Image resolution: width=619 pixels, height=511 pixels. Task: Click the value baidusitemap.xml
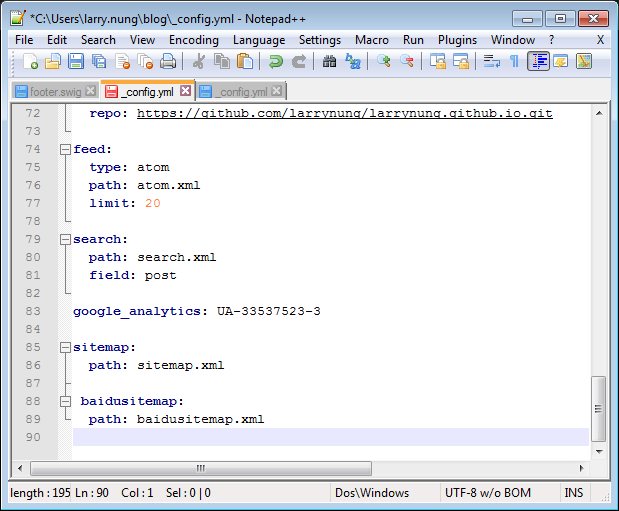tap(201, 419)
